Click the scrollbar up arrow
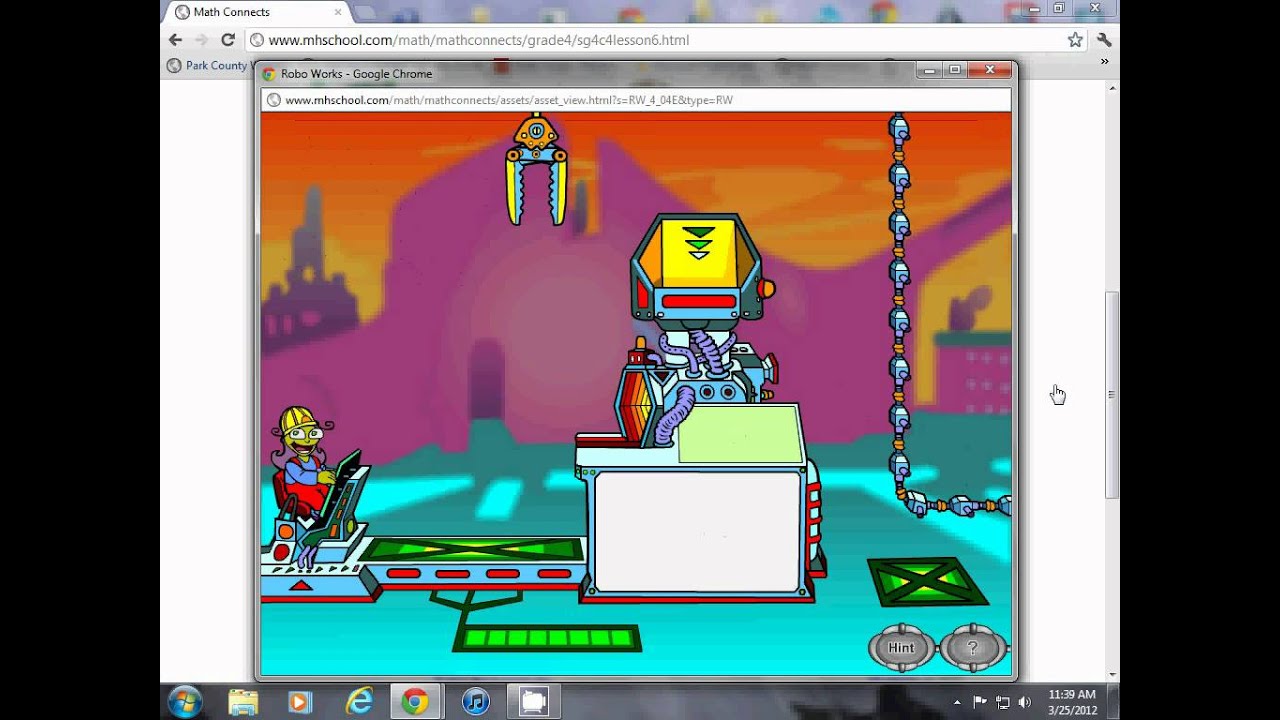 click(1112, 88)
